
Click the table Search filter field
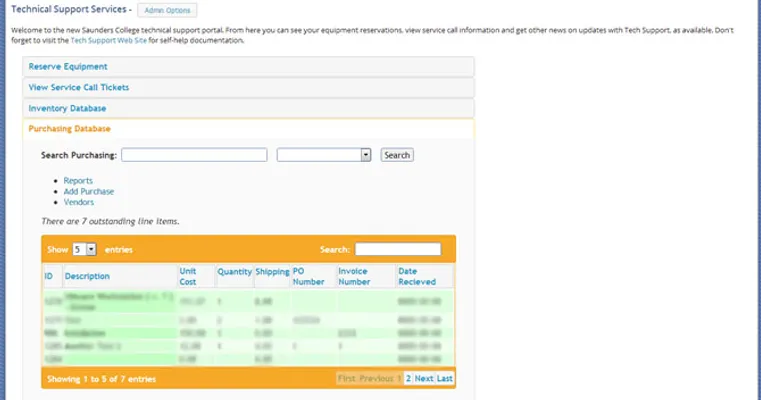coord(397,249)
